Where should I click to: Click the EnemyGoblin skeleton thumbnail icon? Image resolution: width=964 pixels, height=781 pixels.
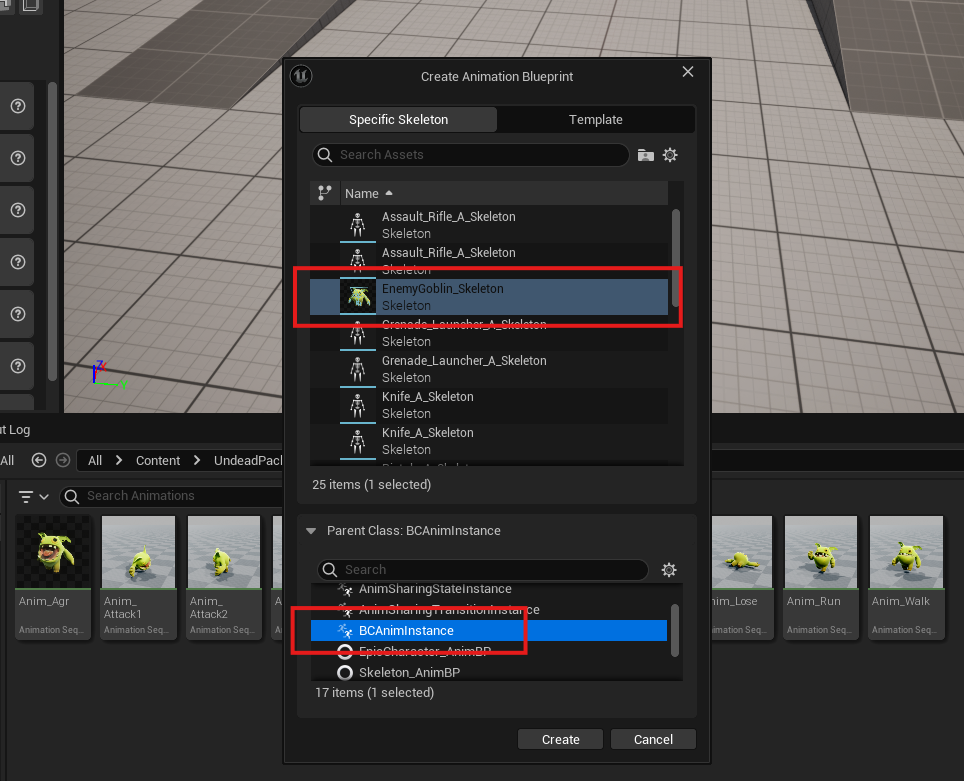(x=358, y=296)
